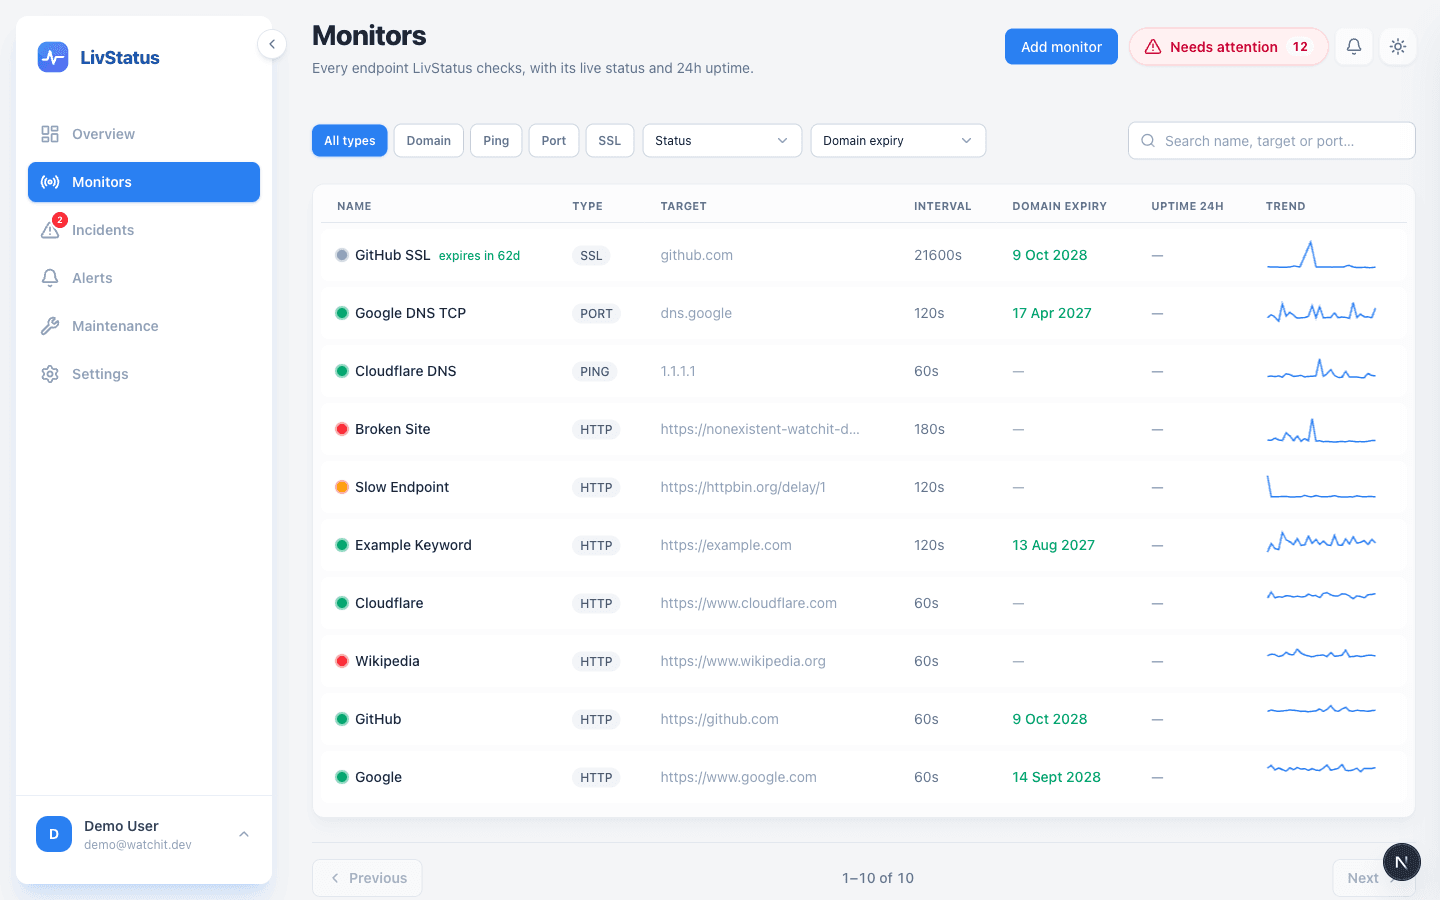Toggle the light/dark theme sun icon
Viewport: 1440px width, 900px height.
(1398, 46)
